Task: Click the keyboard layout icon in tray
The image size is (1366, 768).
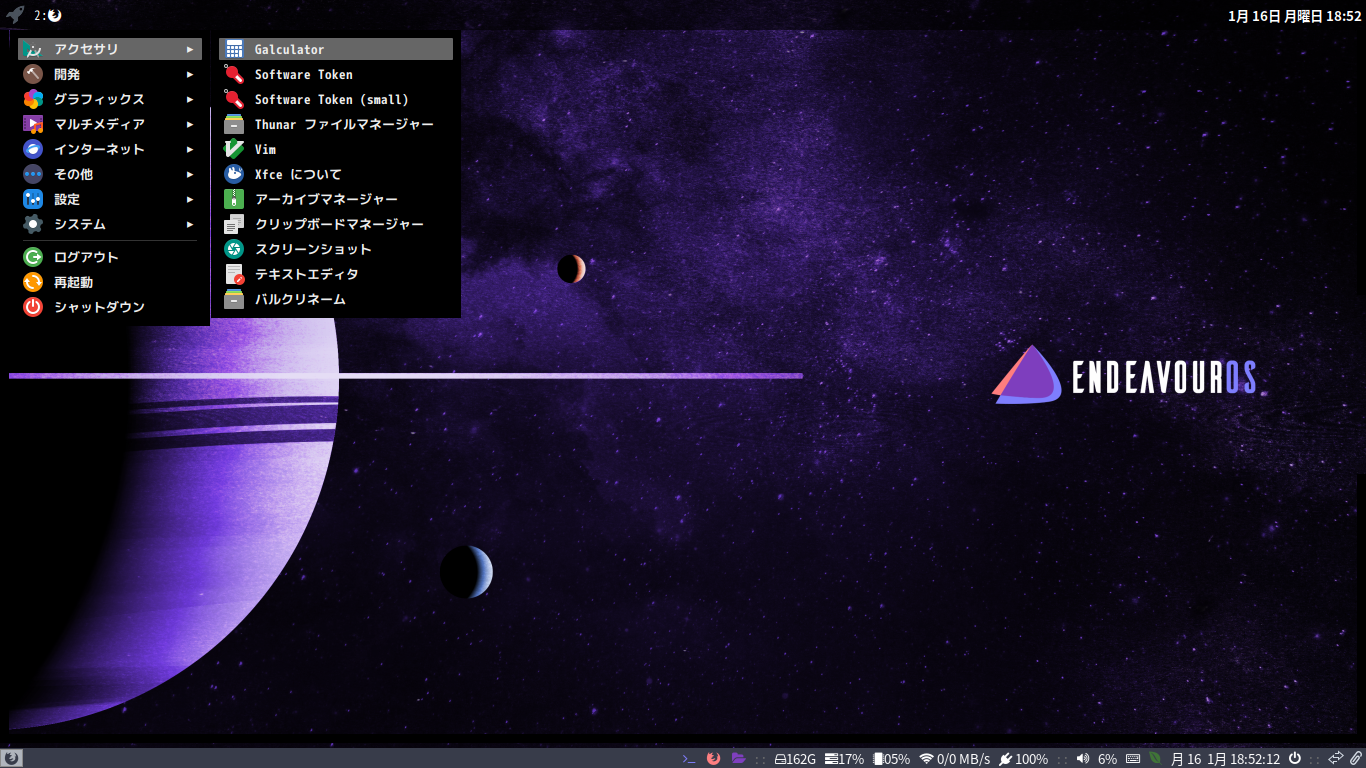Action: pyautogui.click(x=1133, y=759)
